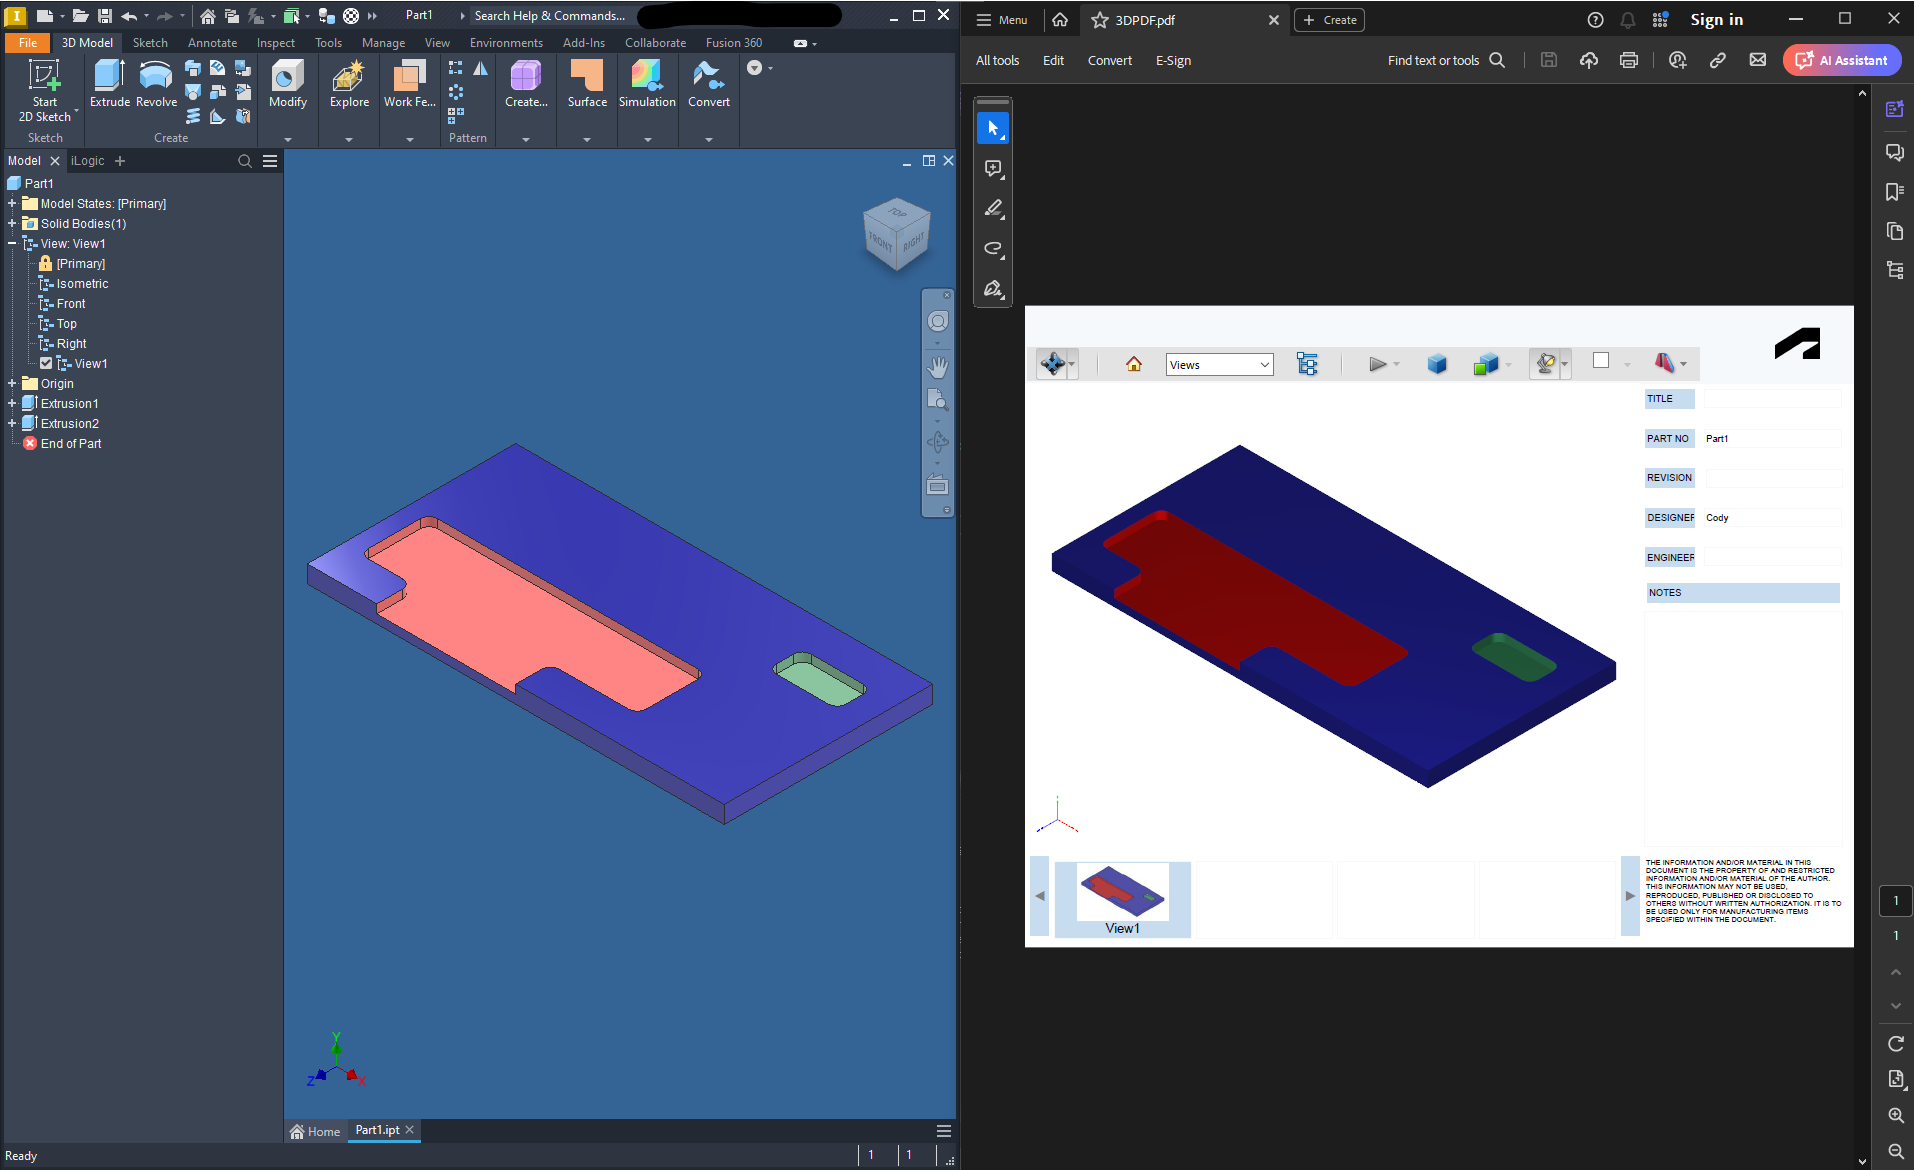Expand the Extrusion1 feature node

click(x=12, y=403)
